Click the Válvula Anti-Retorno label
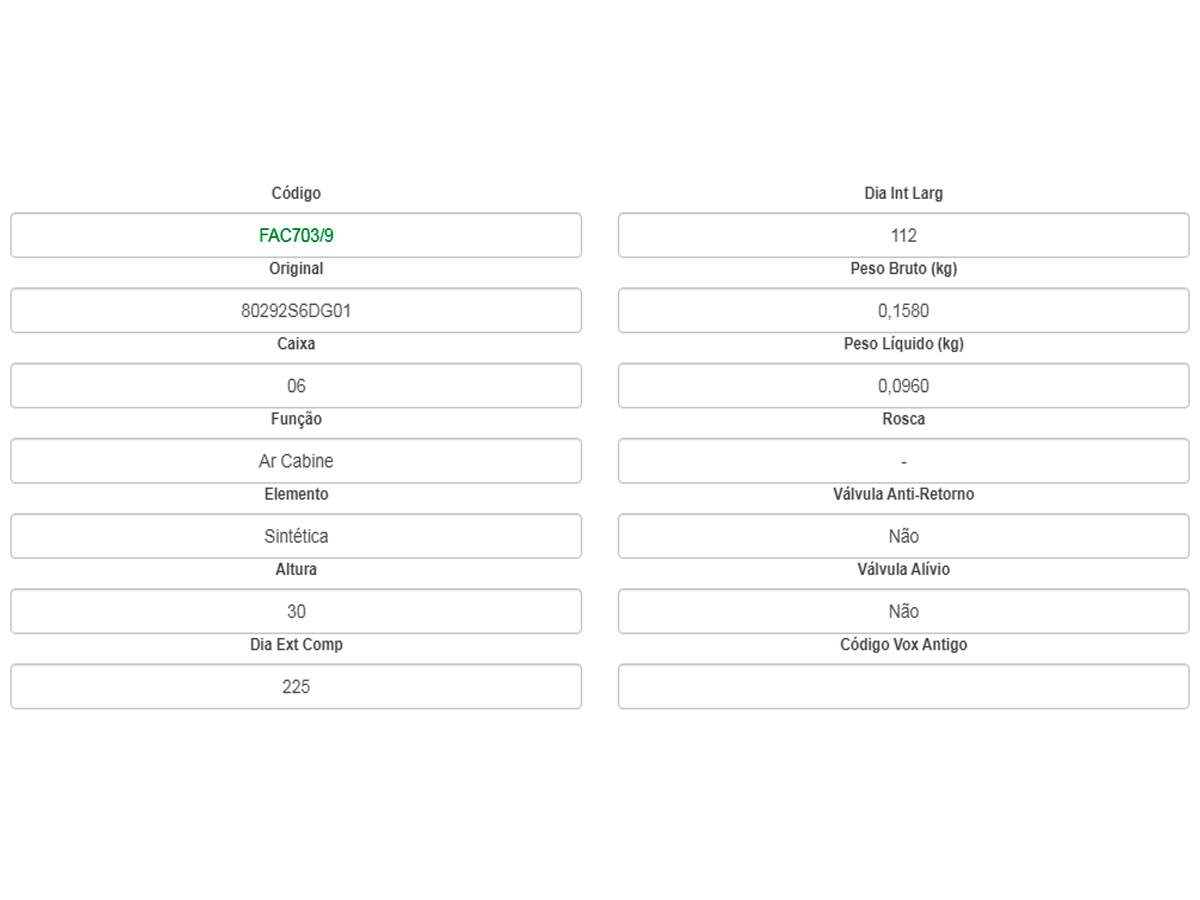The image size is (1200, 900). 903,494
